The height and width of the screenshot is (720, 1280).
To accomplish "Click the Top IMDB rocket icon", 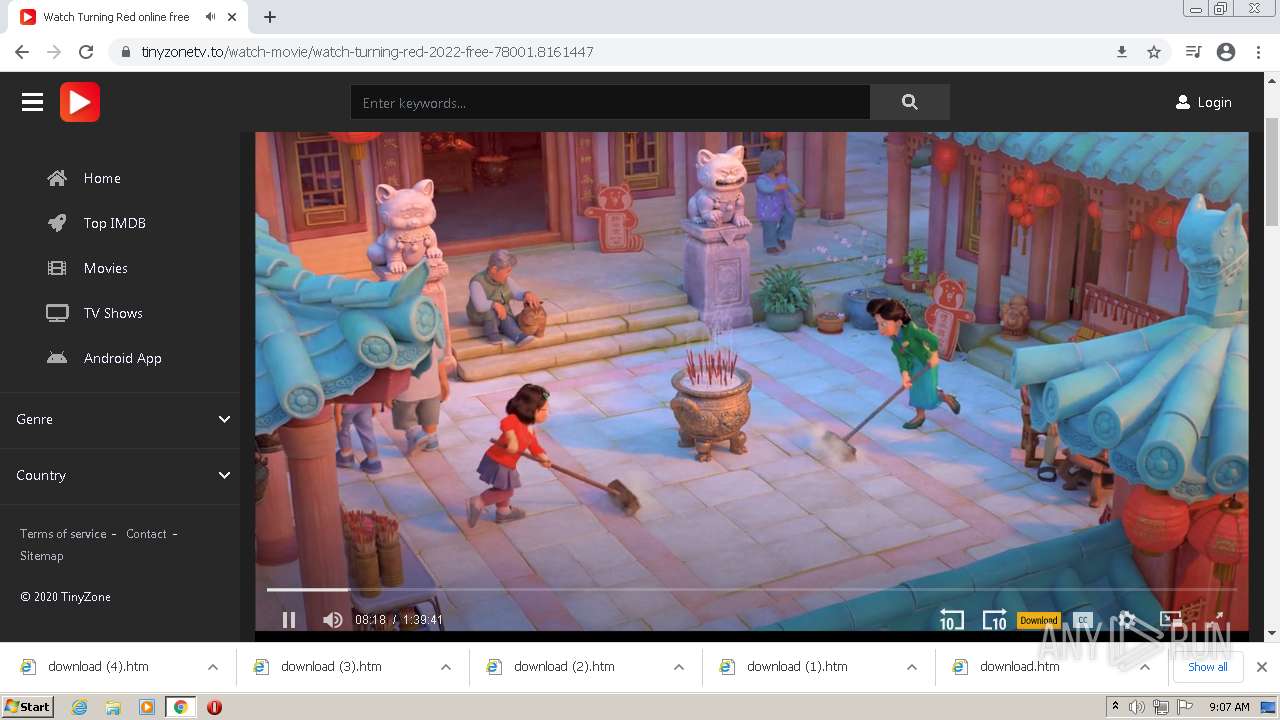I will click(57, 223).
